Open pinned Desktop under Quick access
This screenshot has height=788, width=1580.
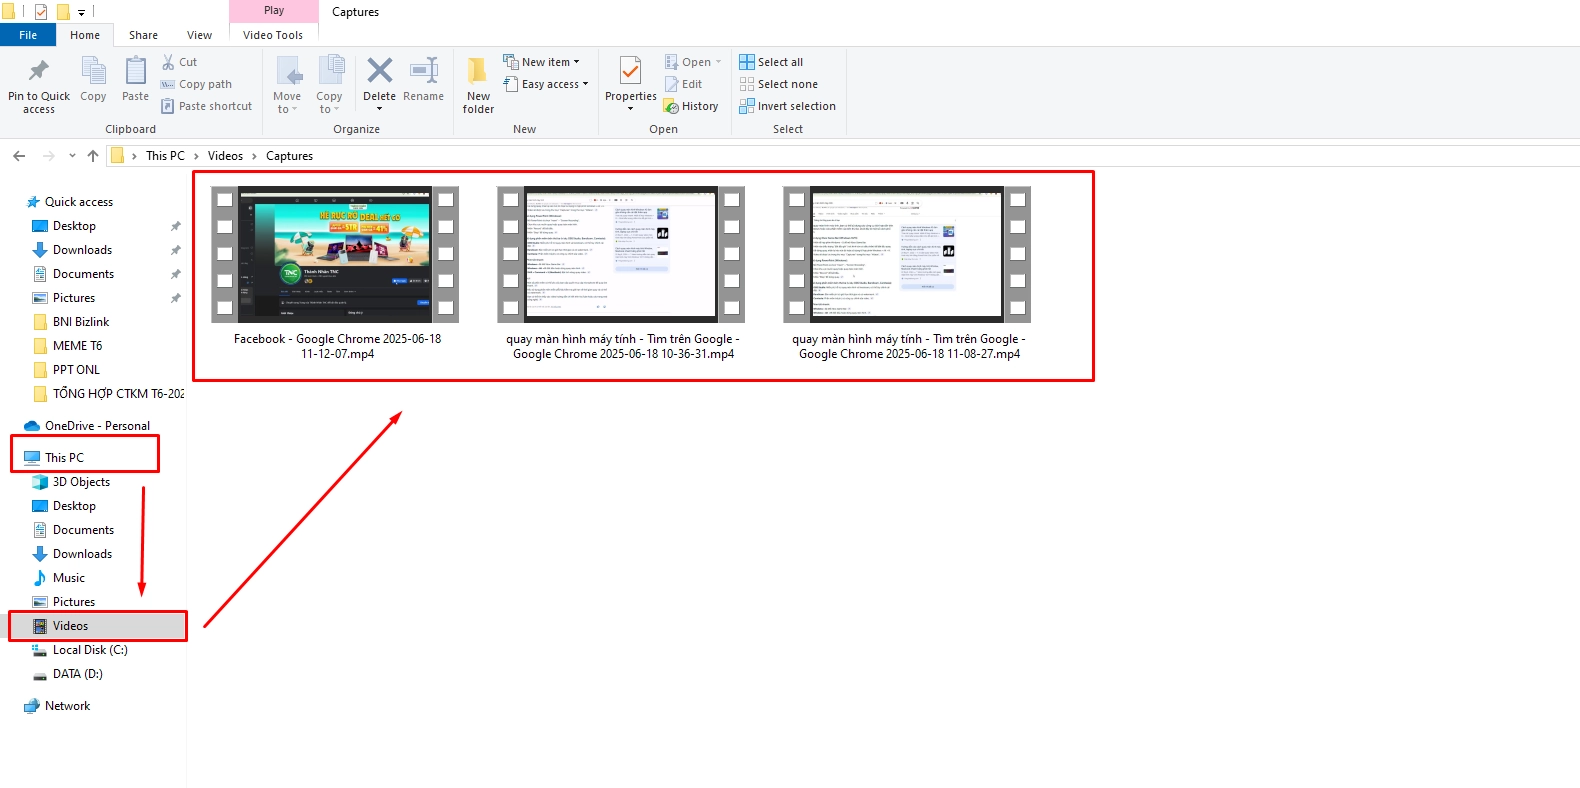point(65,226)
